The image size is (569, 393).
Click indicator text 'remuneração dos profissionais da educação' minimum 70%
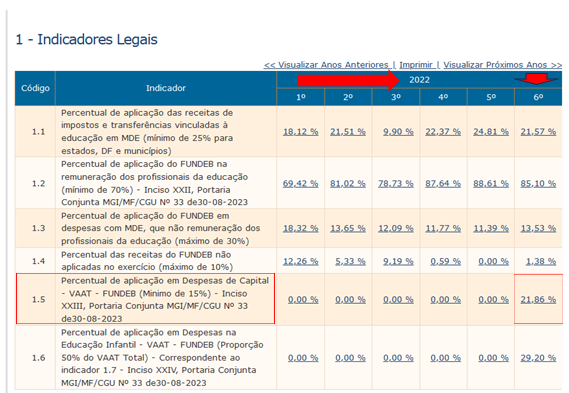pyautogui.click(x=155, y=183)
